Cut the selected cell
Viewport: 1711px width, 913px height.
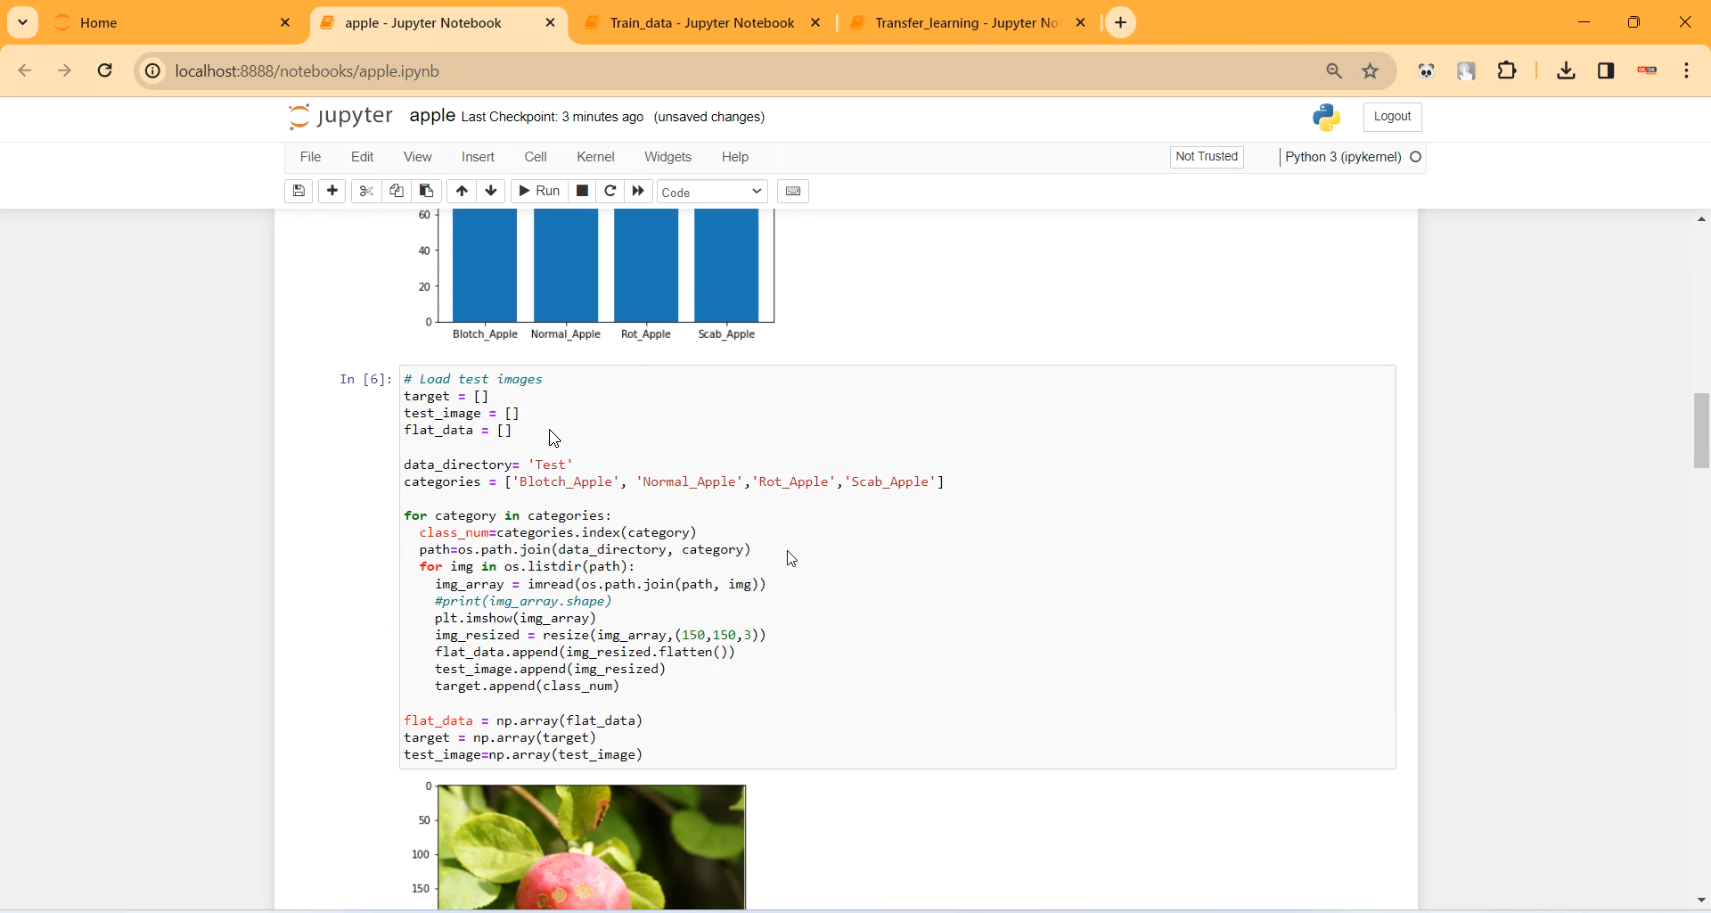(x=366, y=191)
